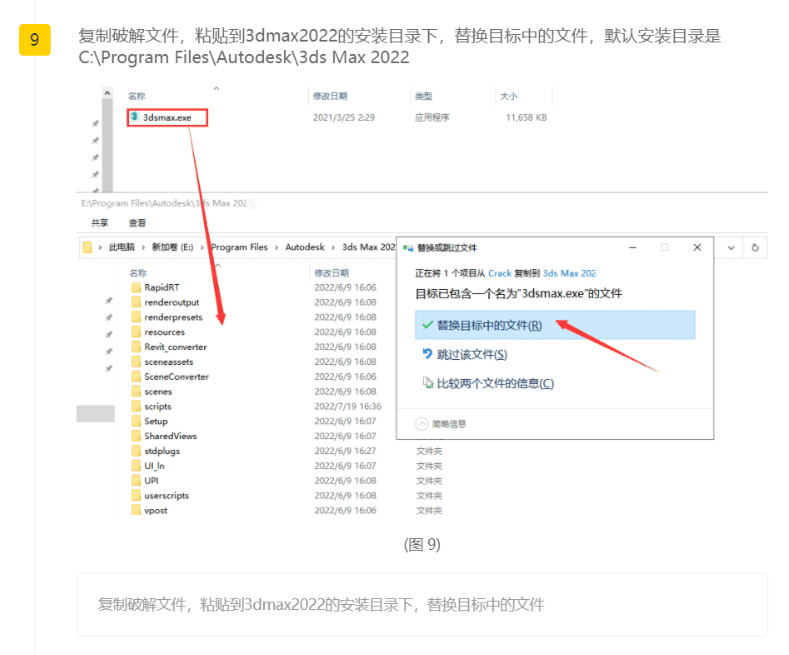Open address bar history dropdown

[x=731, y=248]
